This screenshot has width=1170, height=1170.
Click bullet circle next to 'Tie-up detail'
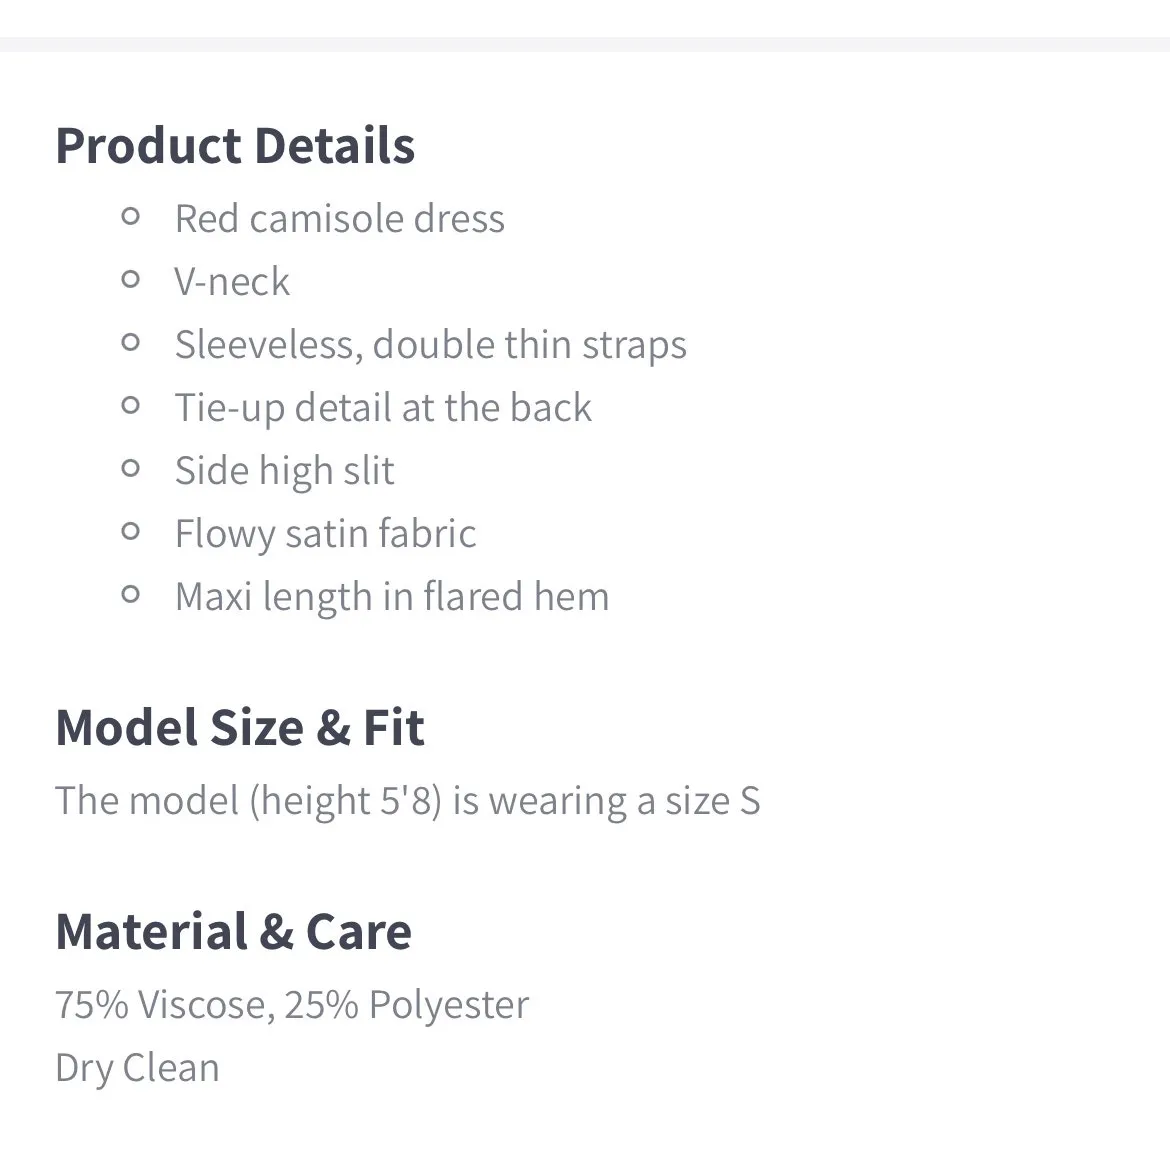pyautogui.click(x=130, y=405)
